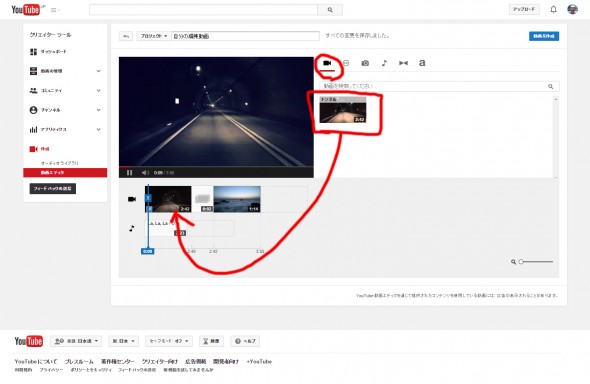The width and height of the screenshot is (590, 384).
Task: Click the blue create video button
Action: [x=544, y=36]
